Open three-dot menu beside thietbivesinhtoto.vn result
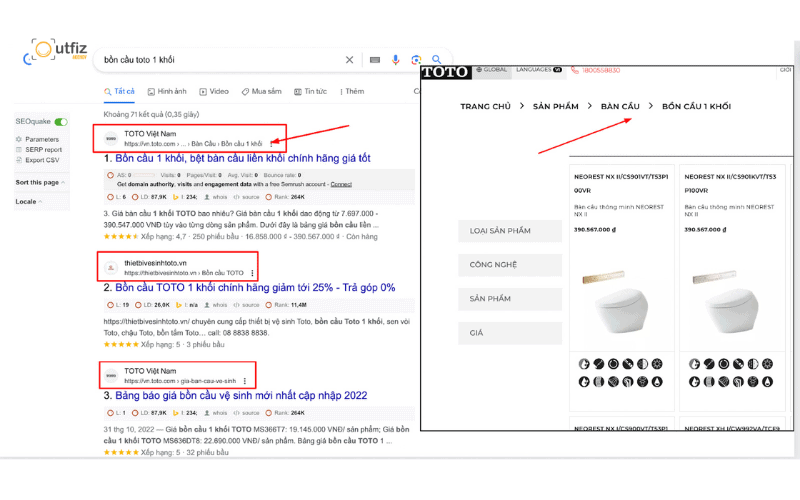The height and width of the screenshot is (500, 800). [x=252, y=273]
